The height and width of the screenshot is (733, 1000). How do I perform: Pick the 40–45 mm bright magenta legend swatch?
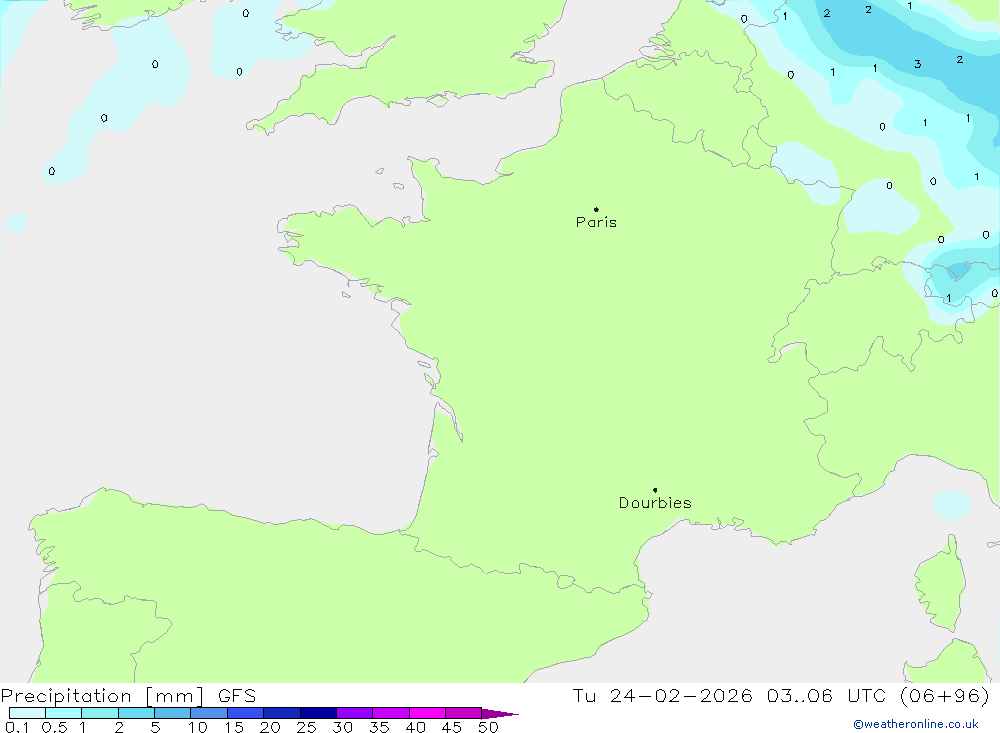click(427, 713)
